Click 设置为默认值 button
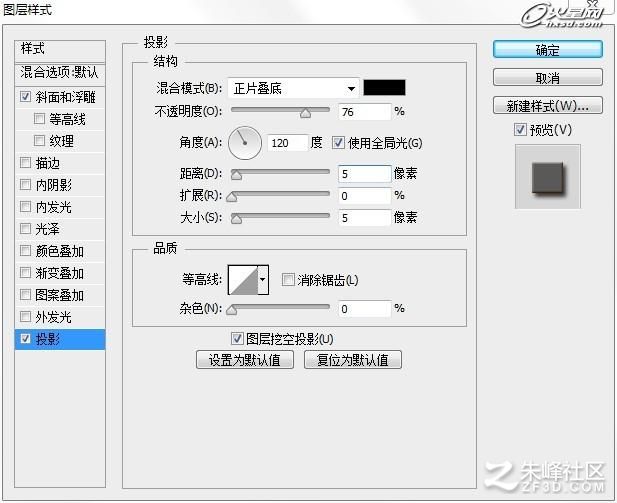This screenshot has width=617, height=503. (x=245, y=360)
